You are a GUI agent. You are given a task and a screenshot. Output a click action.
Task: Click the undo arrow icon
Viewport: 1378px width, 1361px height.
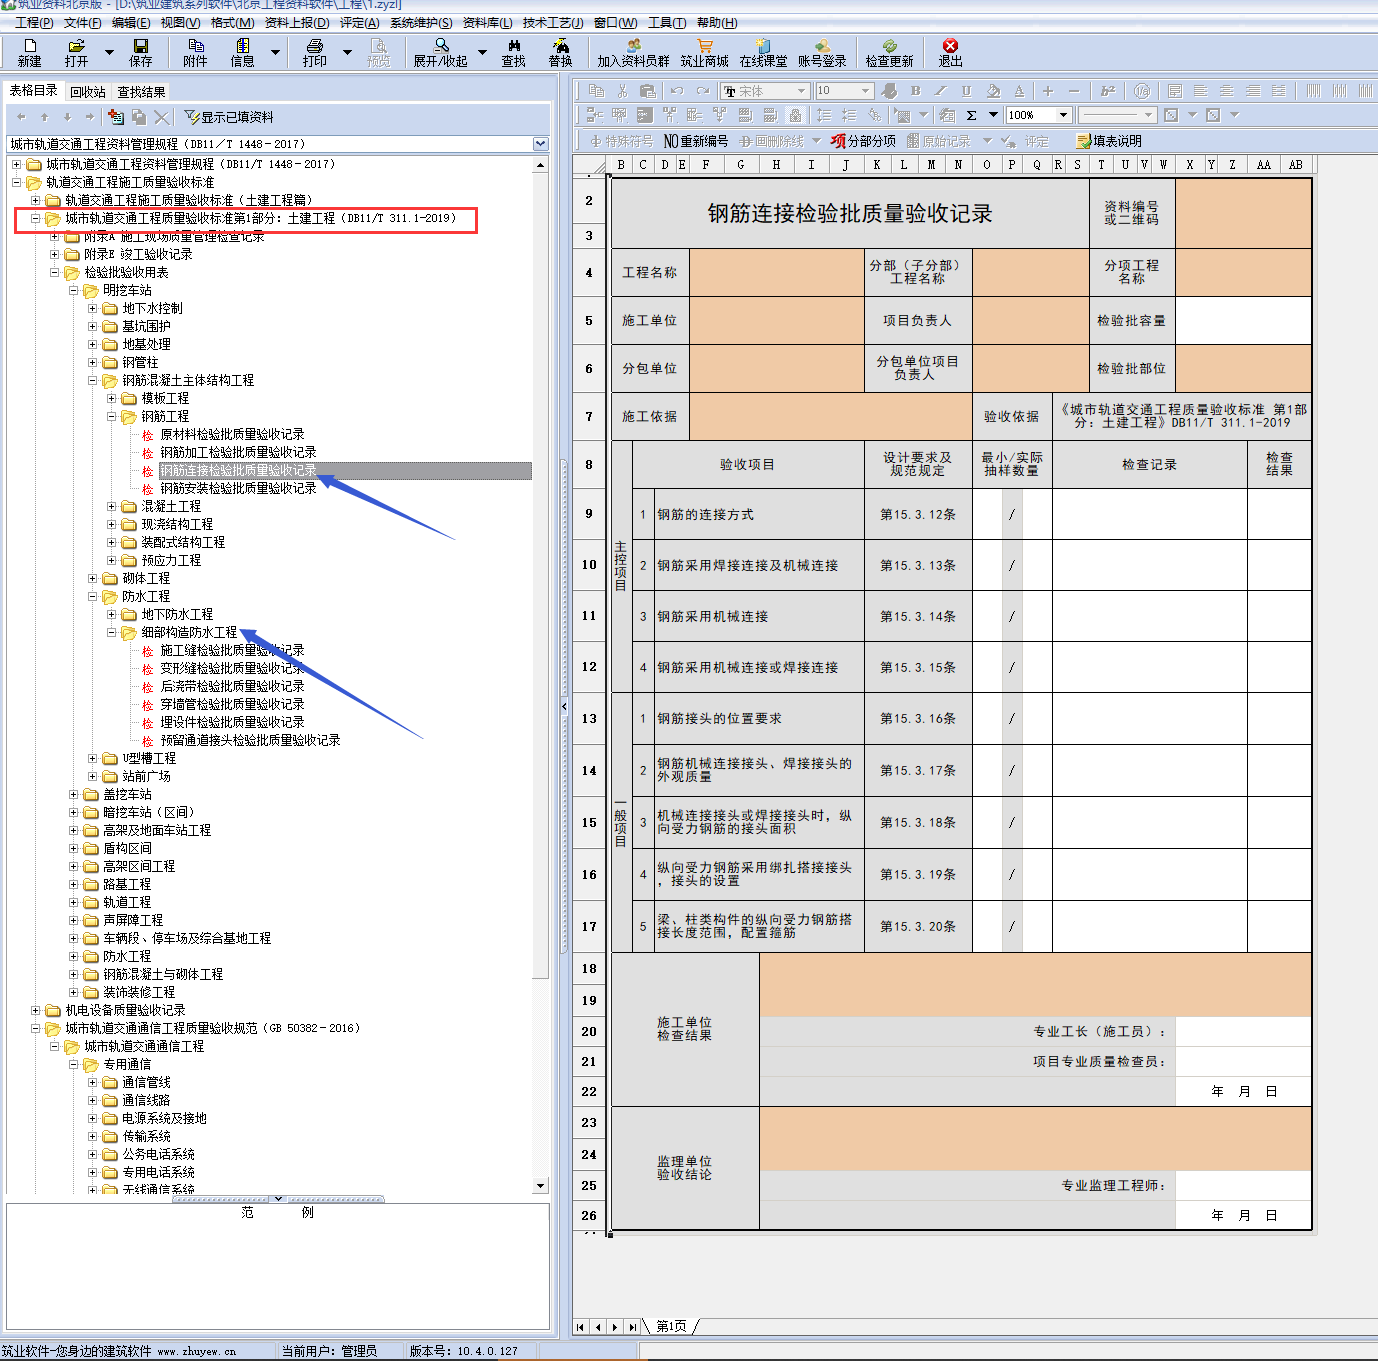(677, 91)
